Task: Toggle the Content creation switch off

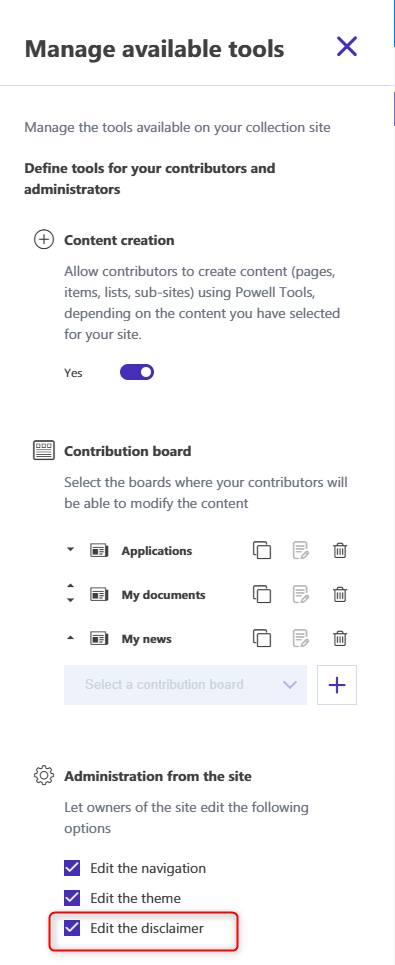Action: [137, 372]
